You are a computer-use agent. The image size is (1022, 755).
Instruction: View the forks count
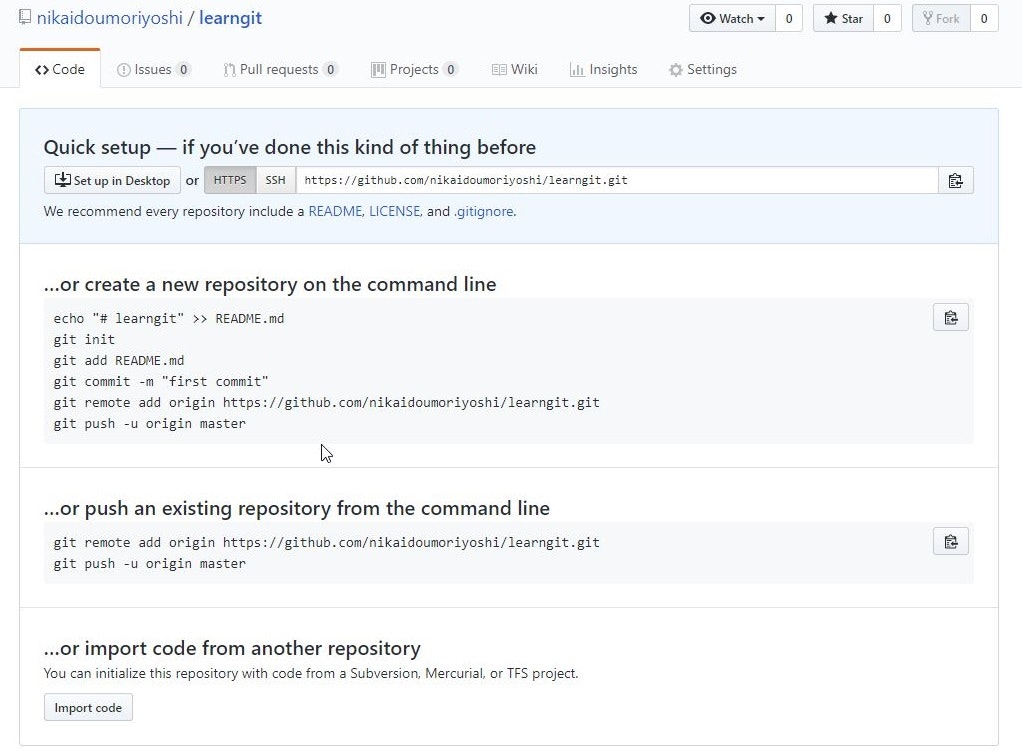984,19
